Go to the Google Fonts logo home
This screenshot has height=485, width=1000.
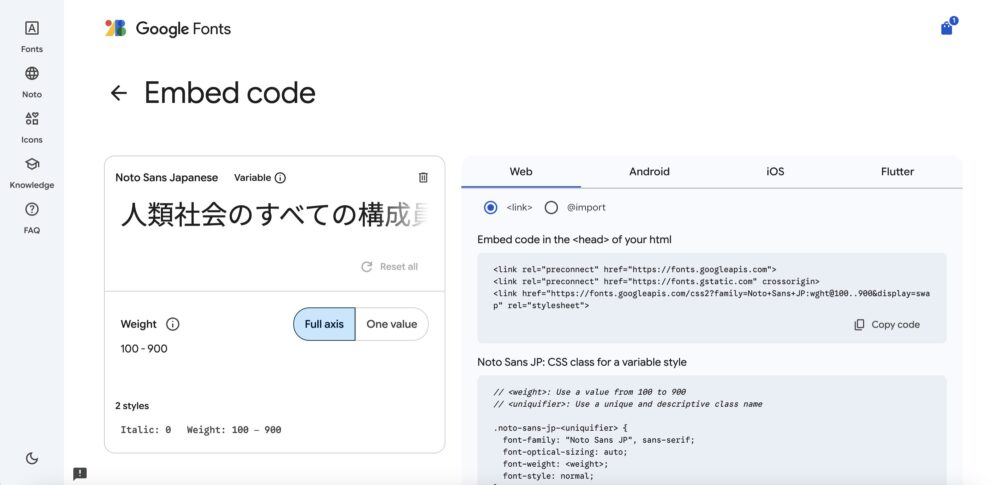(168, 29)
